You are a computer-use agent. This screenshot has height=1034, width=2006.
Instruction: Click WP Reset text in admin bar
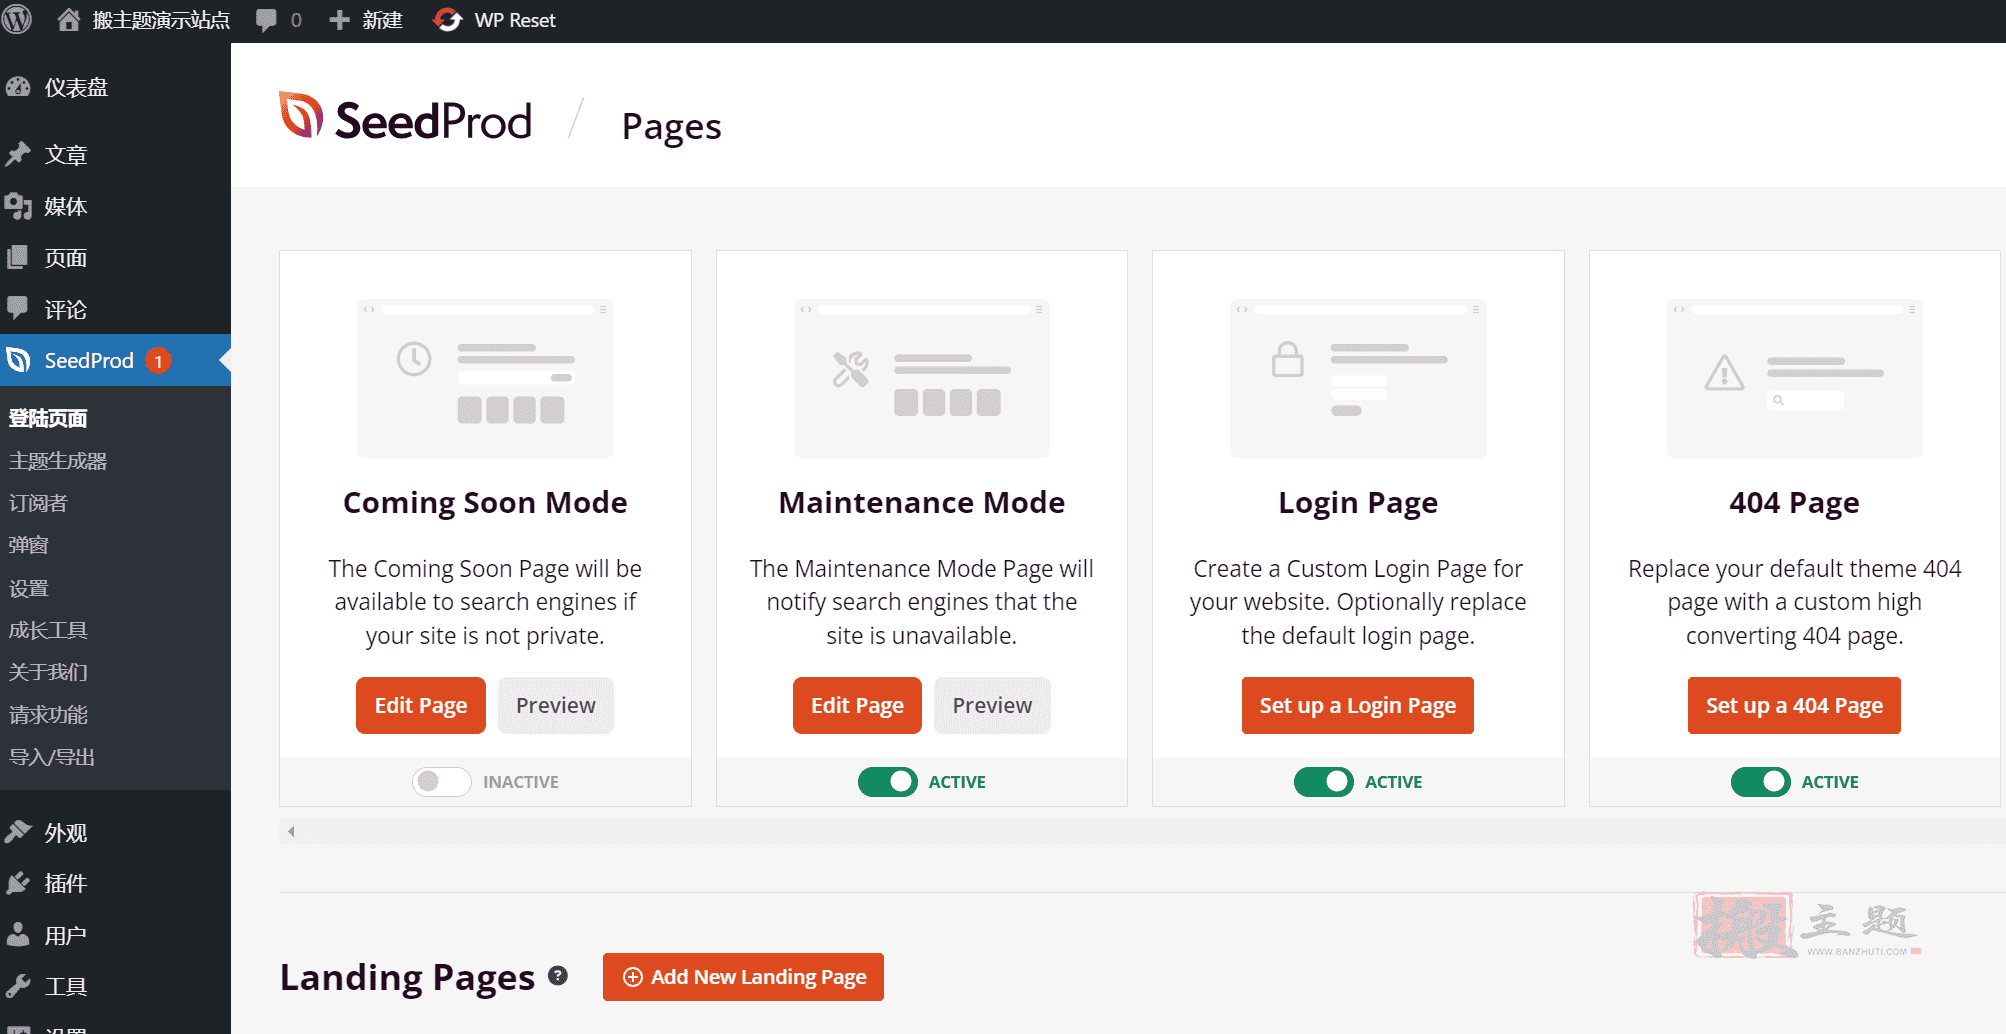coord(515,20)
